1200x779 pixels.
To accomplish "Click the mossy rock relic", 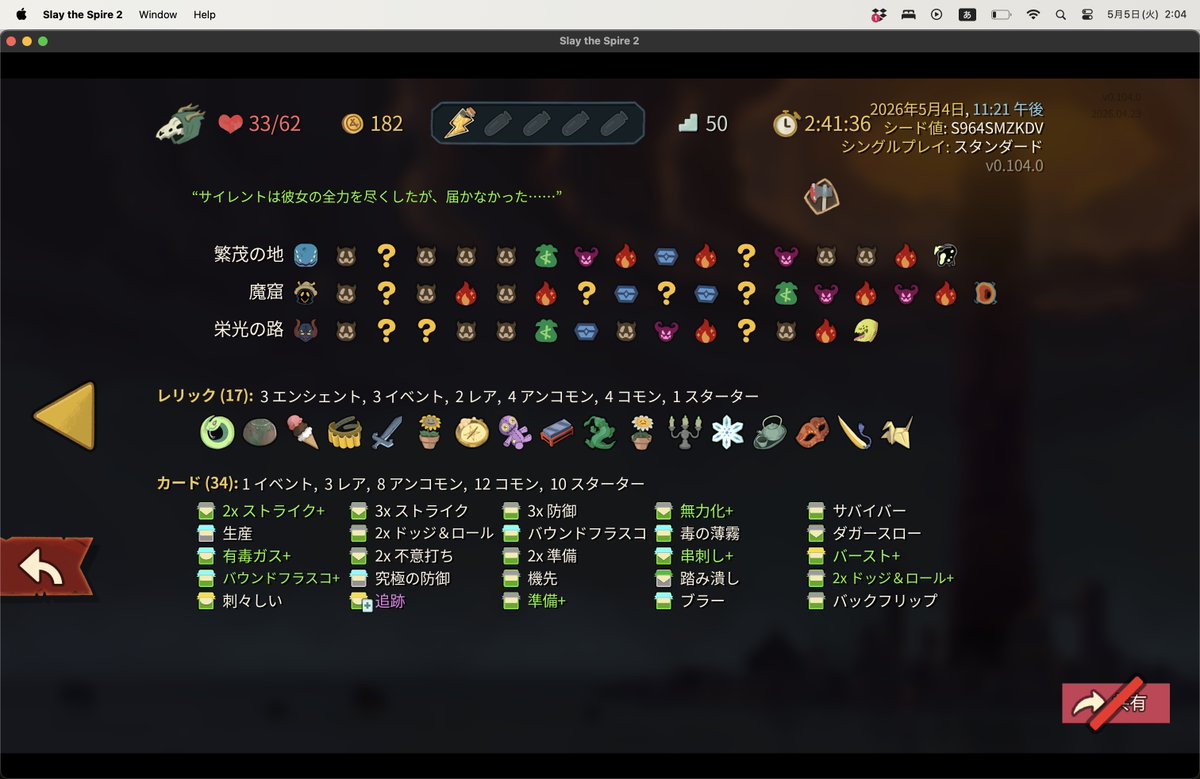I will pos(259,432).
